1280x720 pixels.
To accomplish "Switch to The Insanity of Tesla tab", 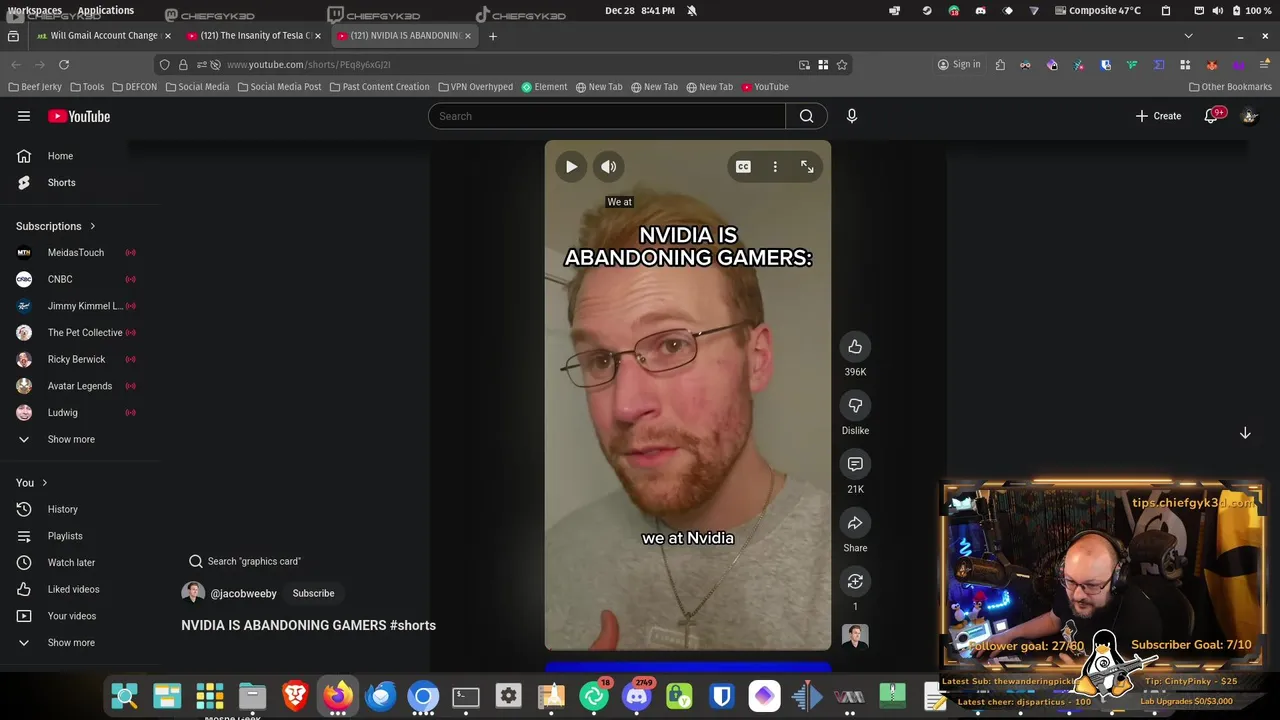I will click(x=254, y=36).
